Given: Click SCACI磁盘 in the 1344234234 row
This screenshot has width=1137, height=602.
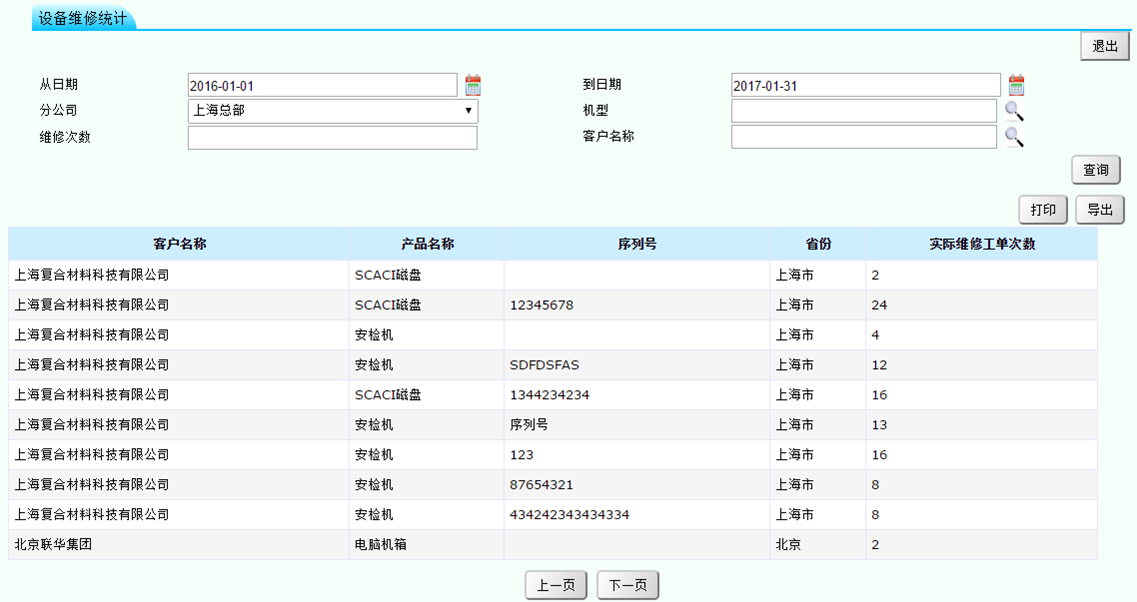Looking at the screenshot, I should 427,395.
